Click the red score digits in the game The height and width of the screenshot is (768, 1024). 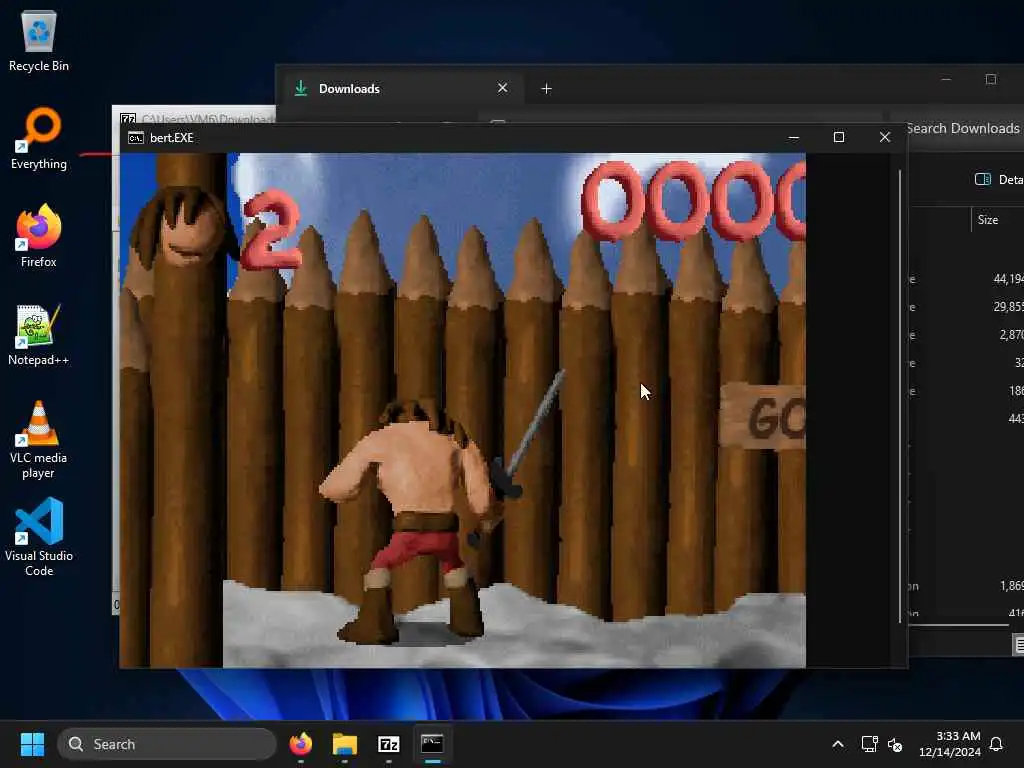click(x=694, y=201)
